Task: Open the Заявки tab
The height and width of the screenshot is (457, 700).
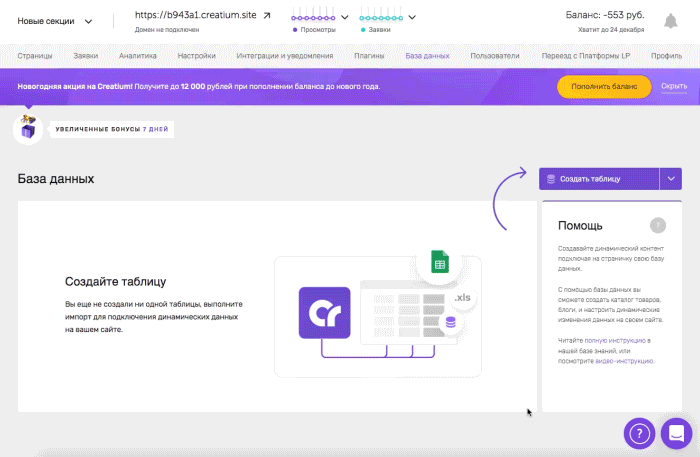Action: coord(86,56)
